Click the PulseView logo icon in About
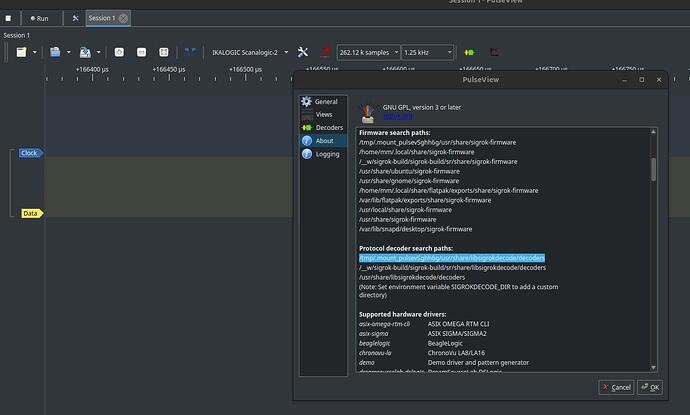 click(367, 113)
